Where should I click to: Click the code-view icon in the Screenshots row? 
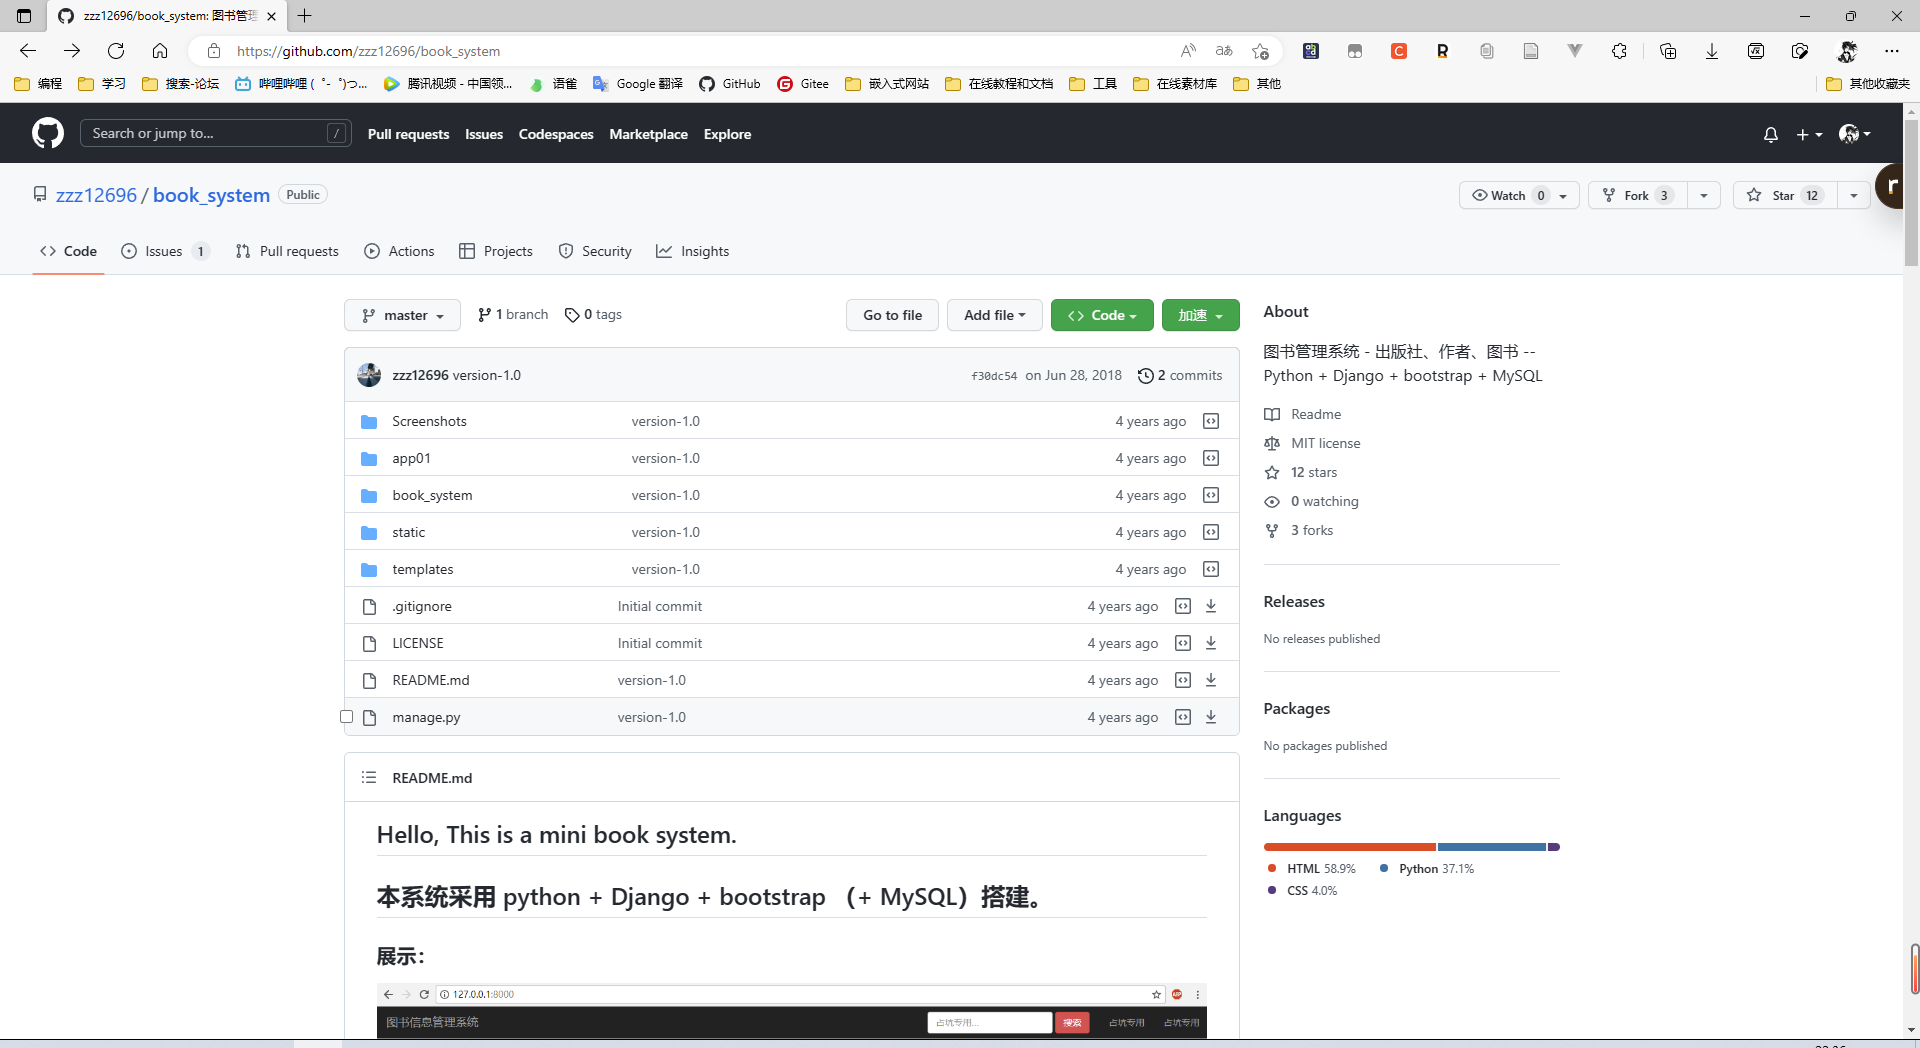[1211, 421]
